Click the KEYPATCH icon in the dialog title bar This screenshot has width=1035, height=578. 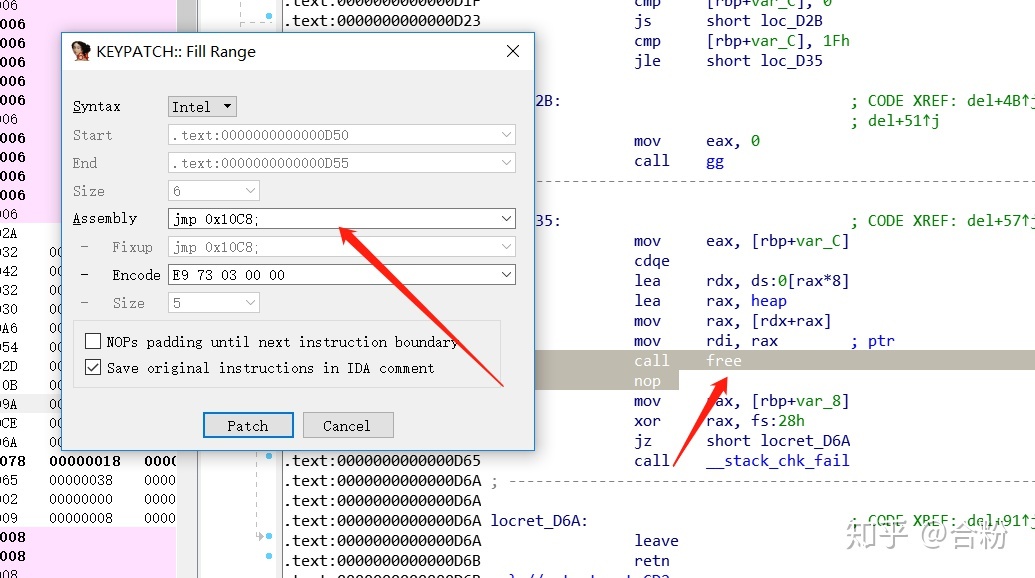click(x=80, y=50)
